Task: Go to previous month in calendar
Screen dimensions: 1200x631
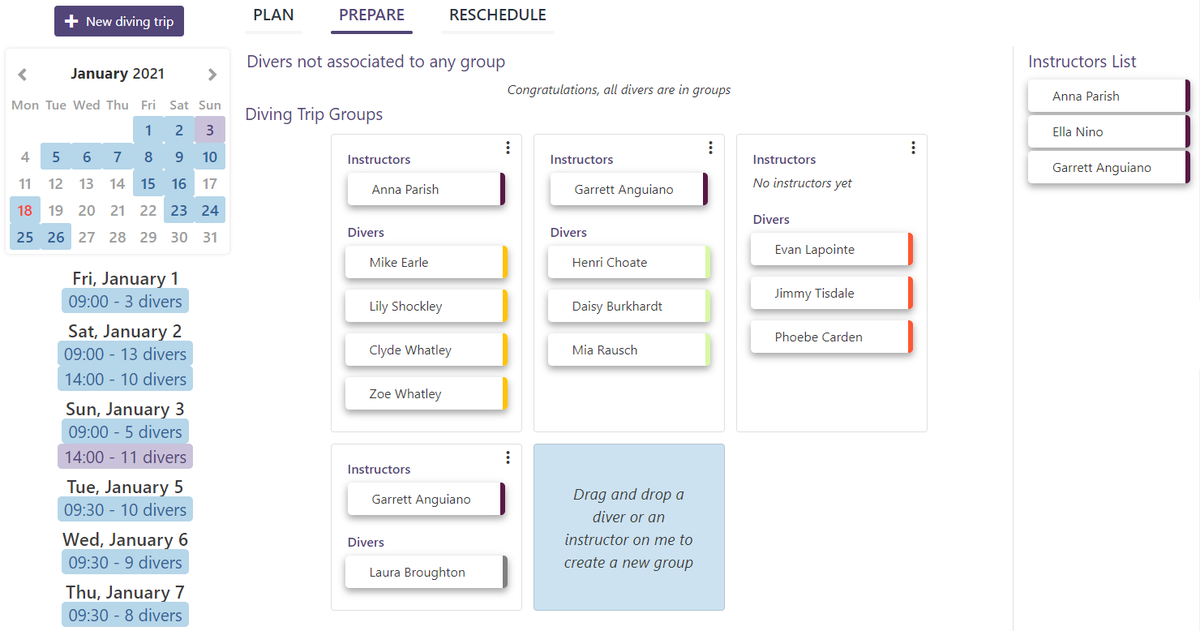Action: tap(23, 74)
